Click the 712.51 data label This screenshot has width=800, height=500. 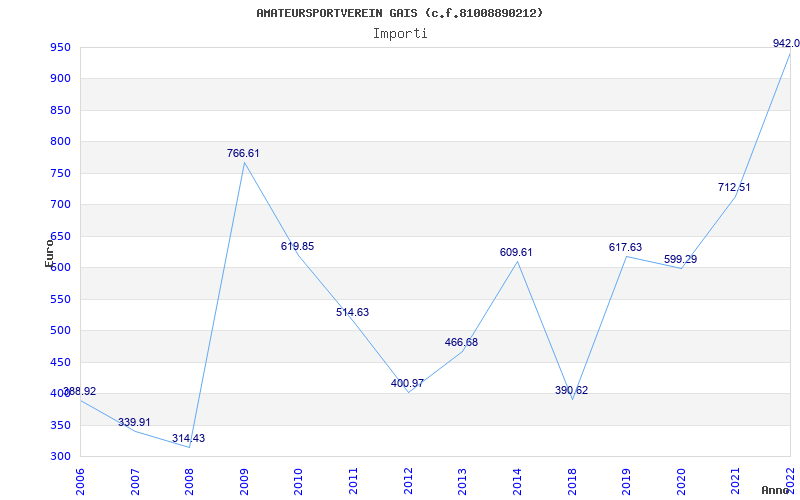click(734, 187)
